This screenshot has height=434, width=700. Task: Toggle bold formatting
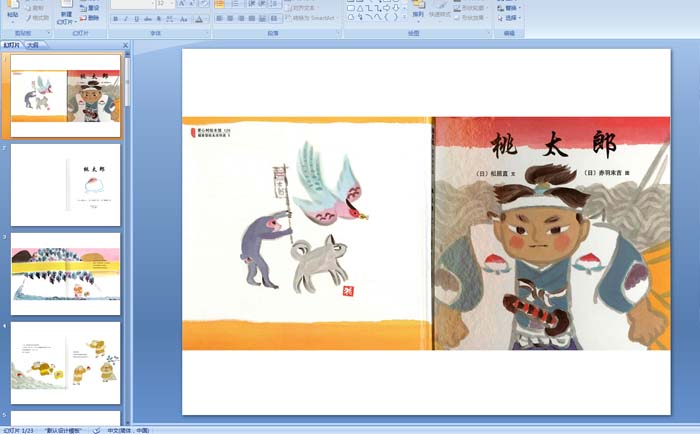[x=116, y=19]
